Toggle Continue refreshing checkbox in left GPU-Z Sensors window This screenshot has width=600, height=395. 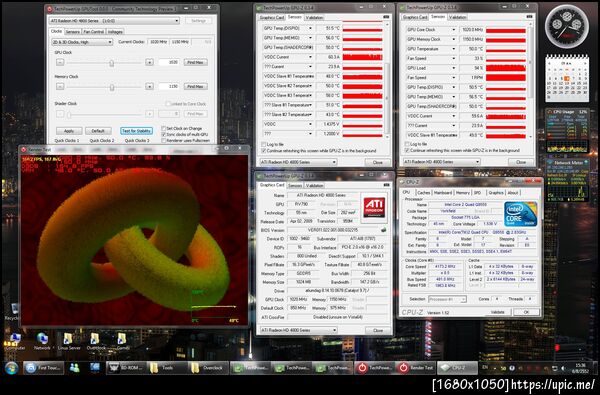coord(263,151)
